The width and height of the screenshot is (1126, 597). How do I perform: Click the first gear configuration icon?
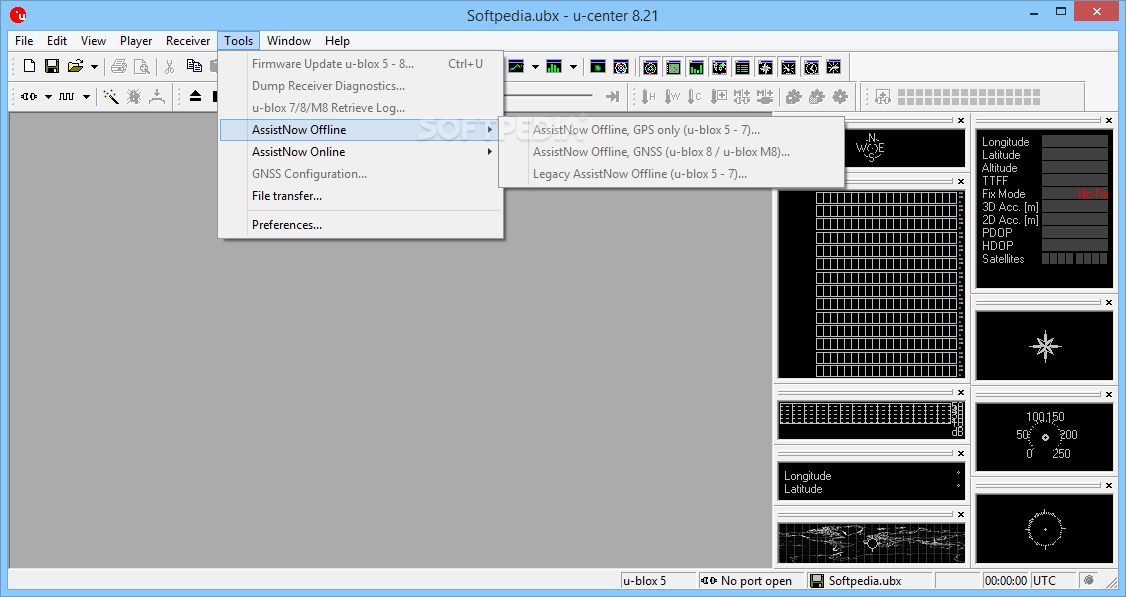point(794,96)
